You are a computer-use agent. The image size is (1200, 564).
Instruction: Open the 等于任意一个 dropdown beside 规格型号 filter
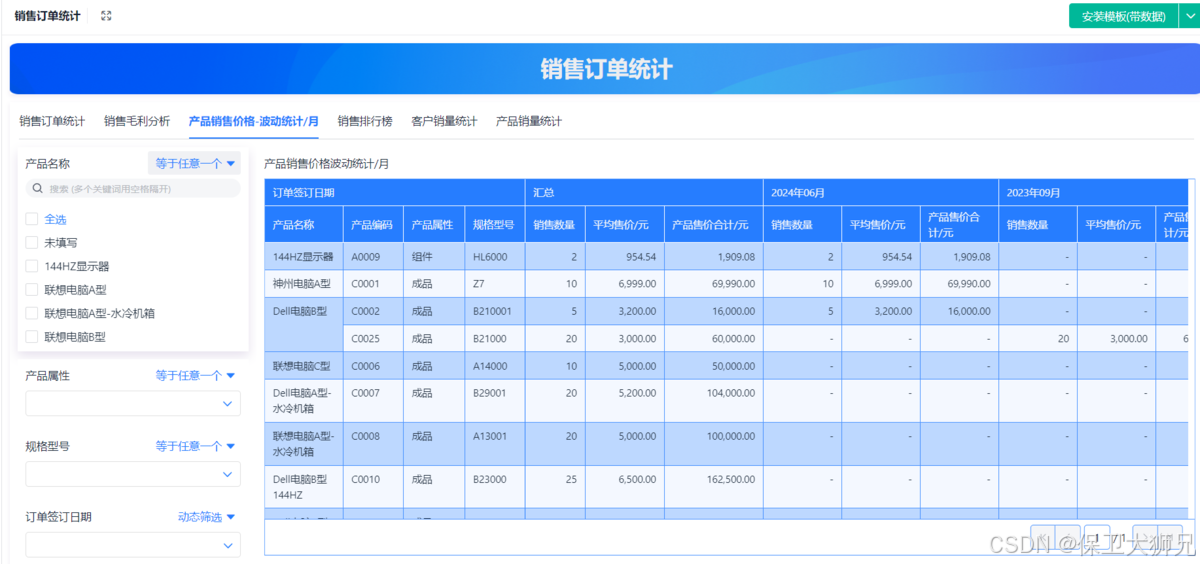pyautogui.click(x=195, y=446)
